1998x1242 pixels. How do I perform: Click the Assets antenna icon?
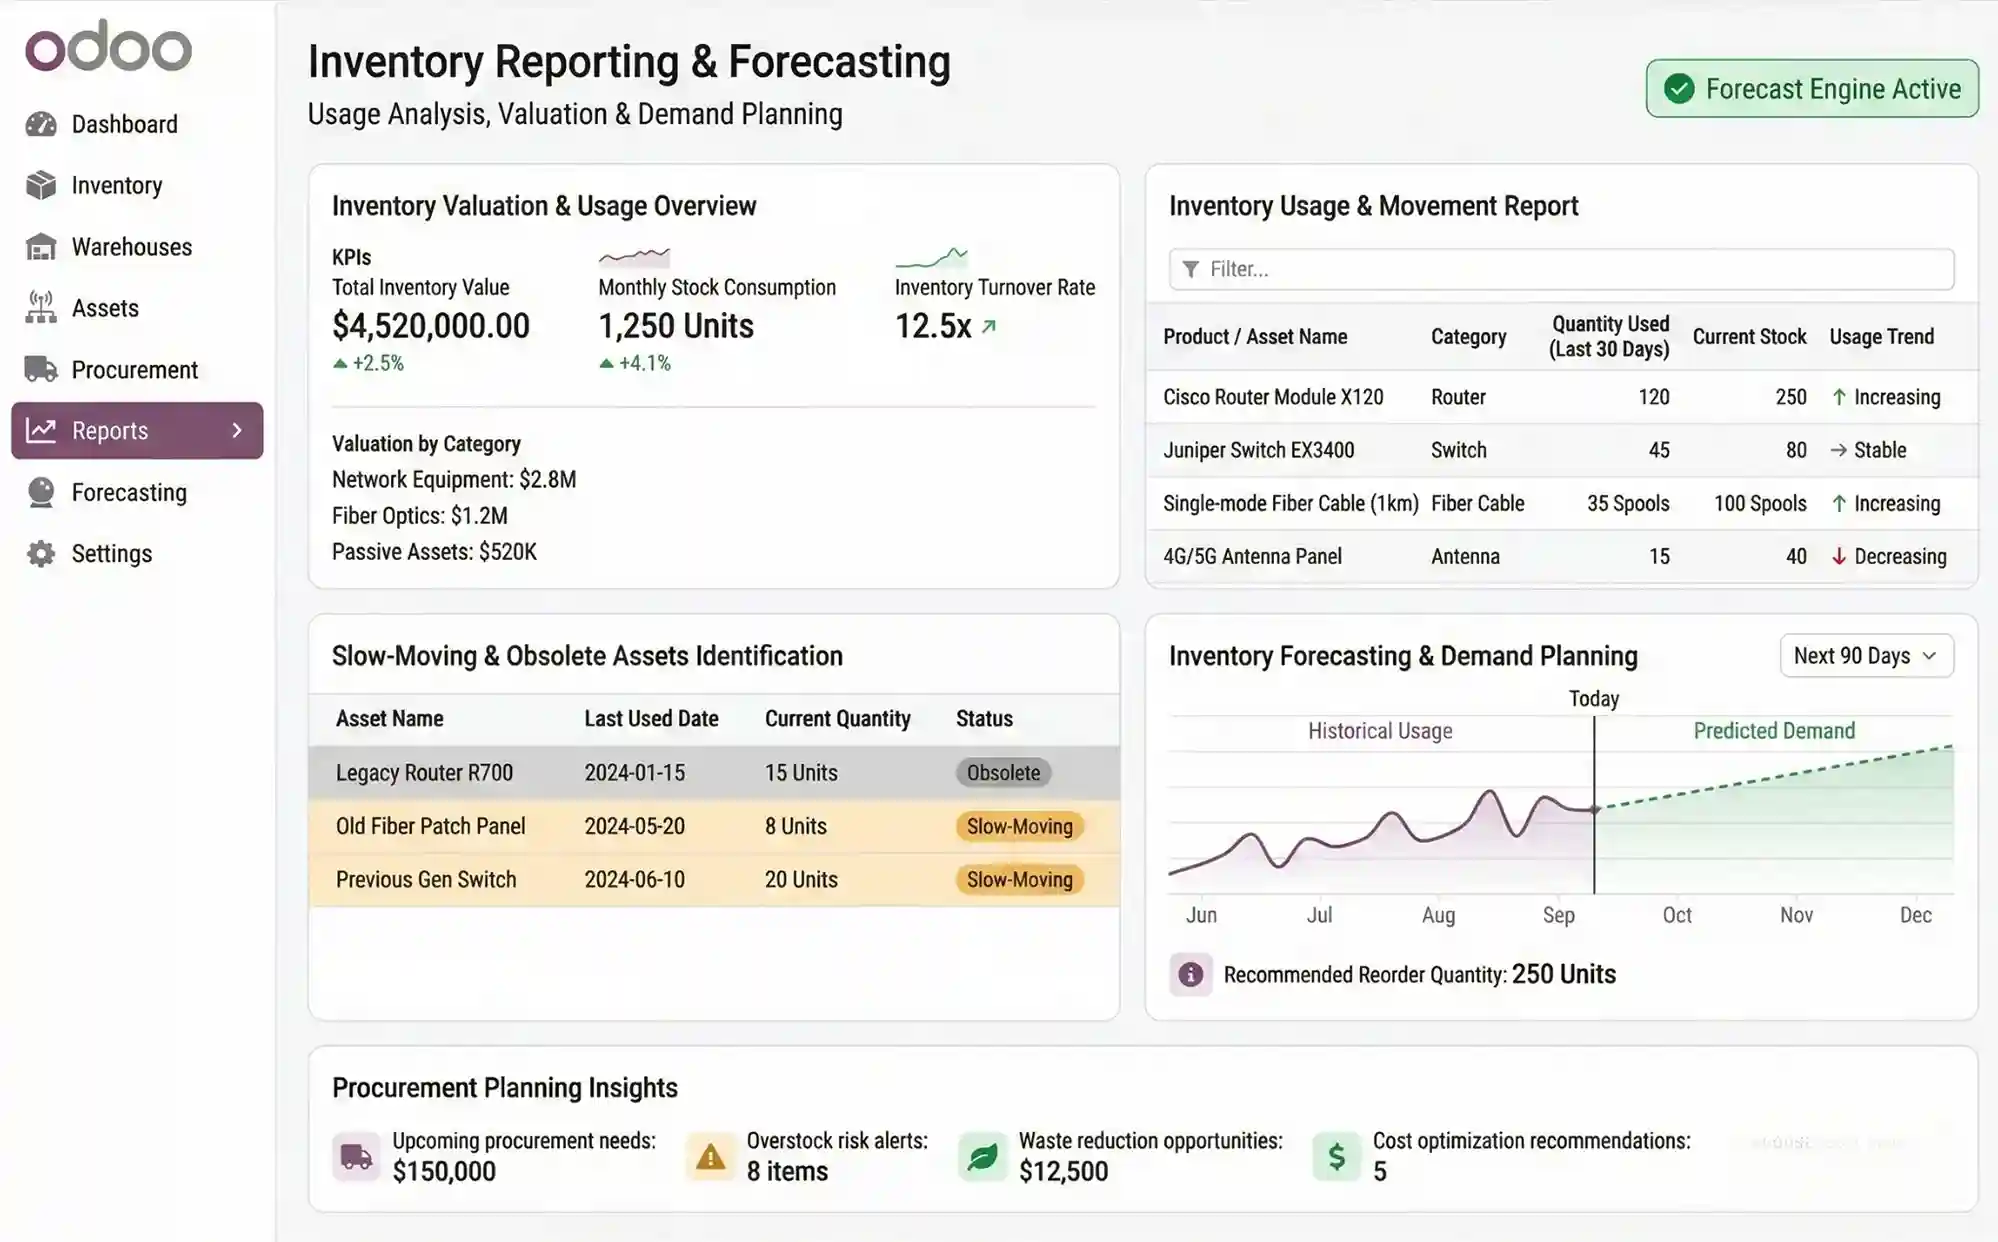[40, 308]
